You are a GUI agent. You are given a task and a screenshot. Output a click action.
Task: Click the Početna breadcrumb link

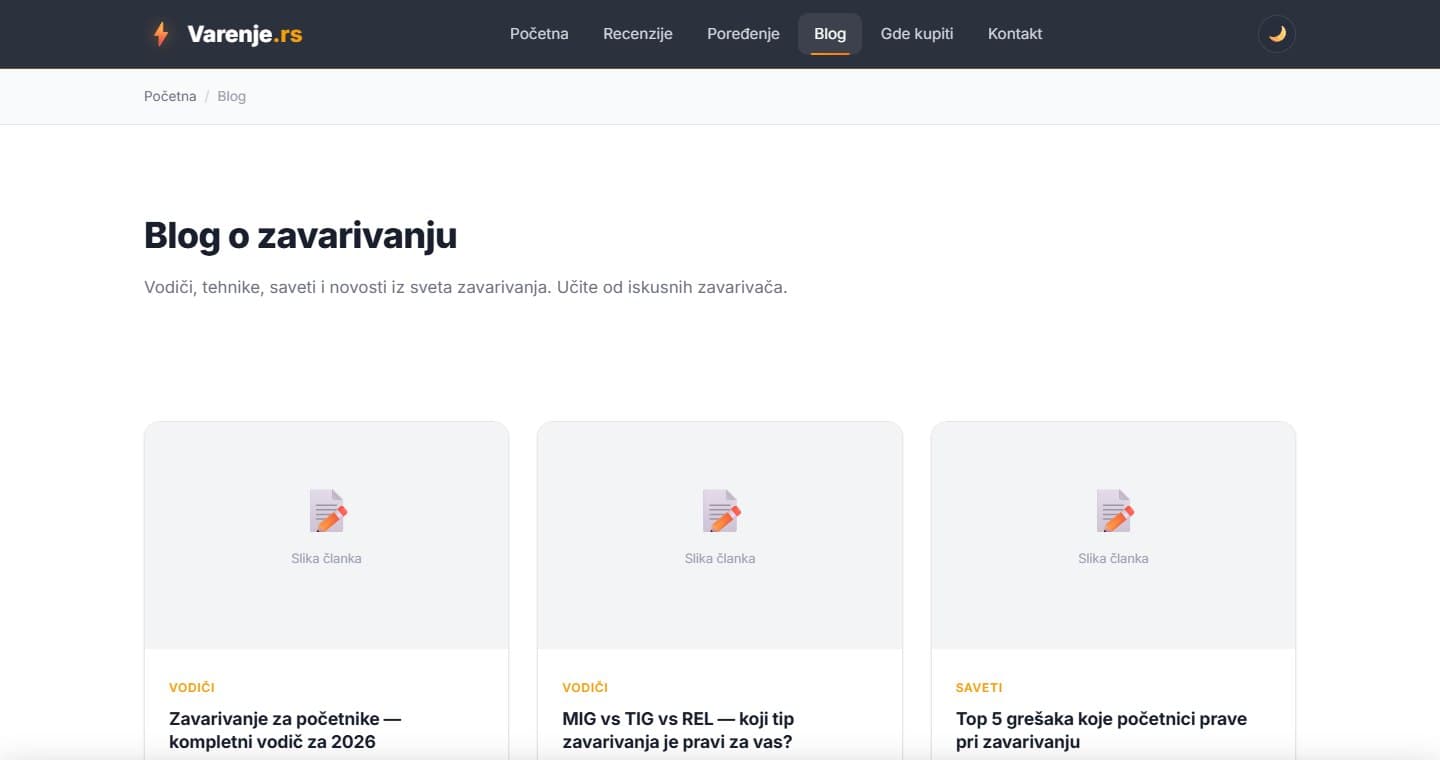point(170,97)
